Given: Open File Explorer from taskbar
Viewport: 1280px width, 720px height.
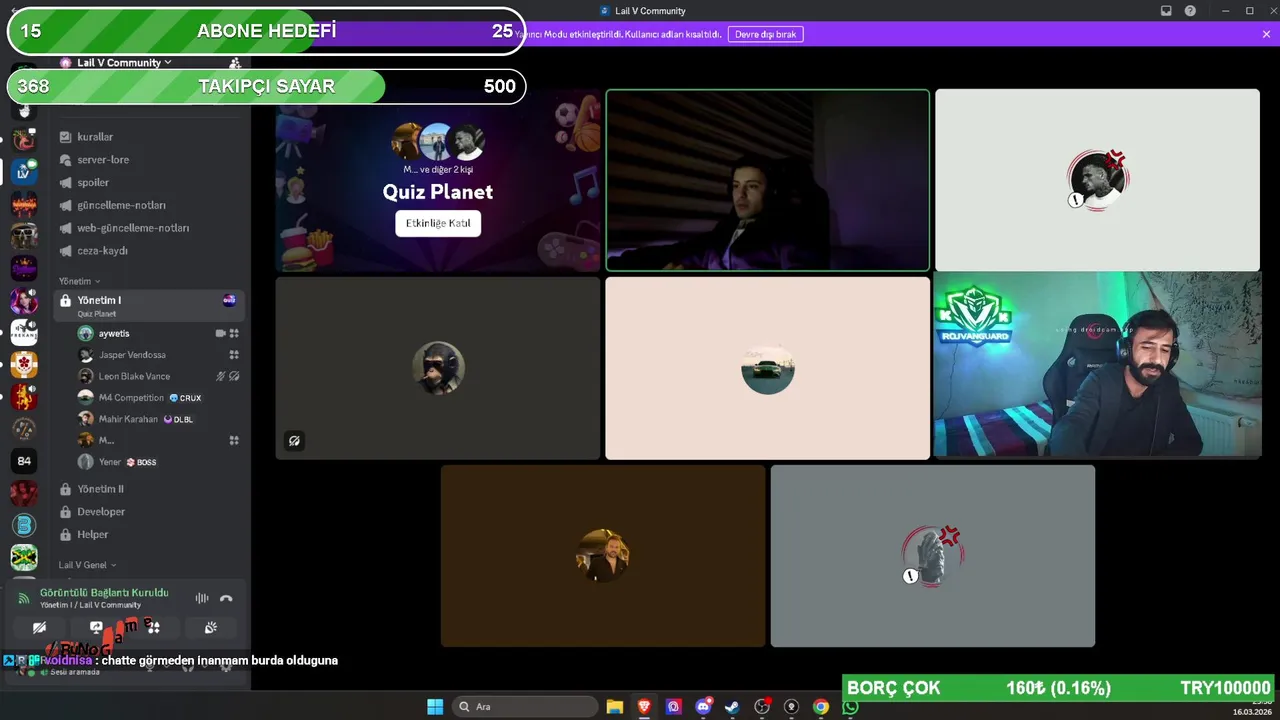Looking at the screenshot, I should pyautogui.click(x=615, y=707).
